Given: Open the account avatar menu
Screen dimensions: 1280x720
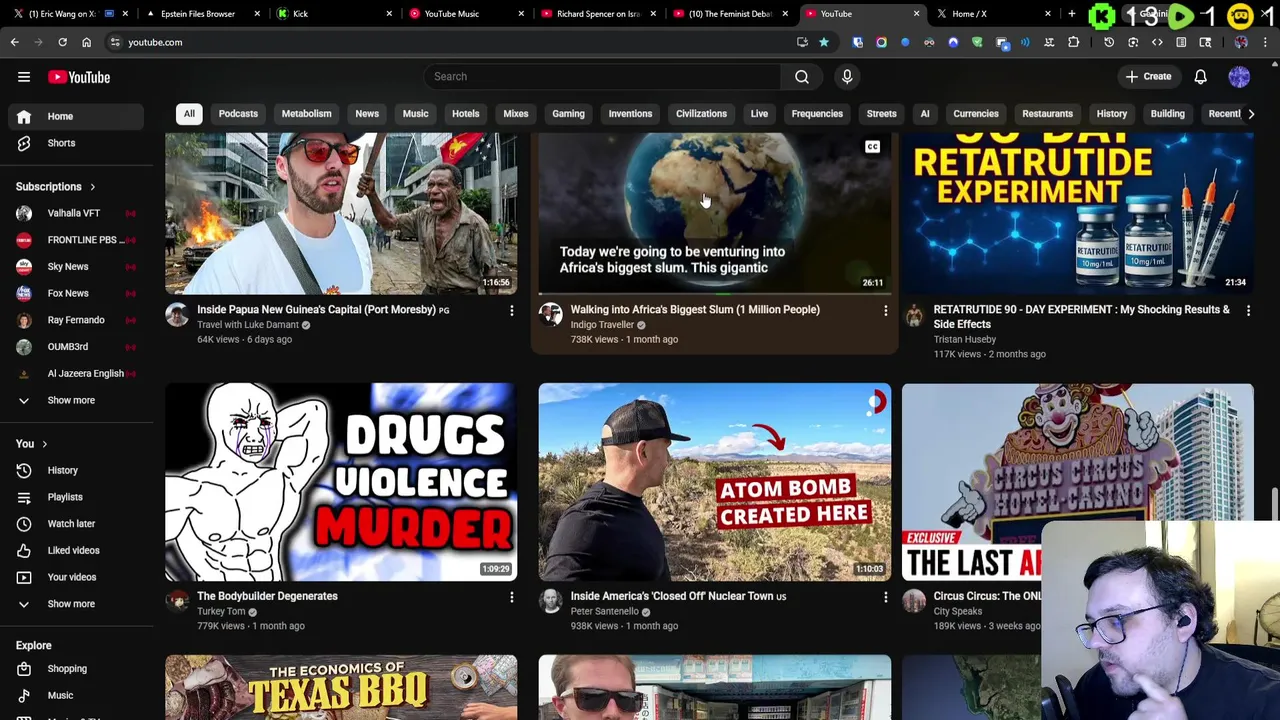Looking at the screenshot, I should click(1239, 77).
